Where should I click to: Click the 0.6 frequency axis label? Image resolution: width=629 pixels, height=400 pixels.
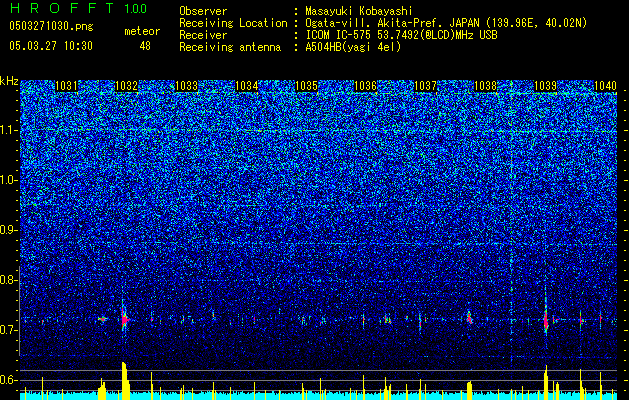pos(9,380)
